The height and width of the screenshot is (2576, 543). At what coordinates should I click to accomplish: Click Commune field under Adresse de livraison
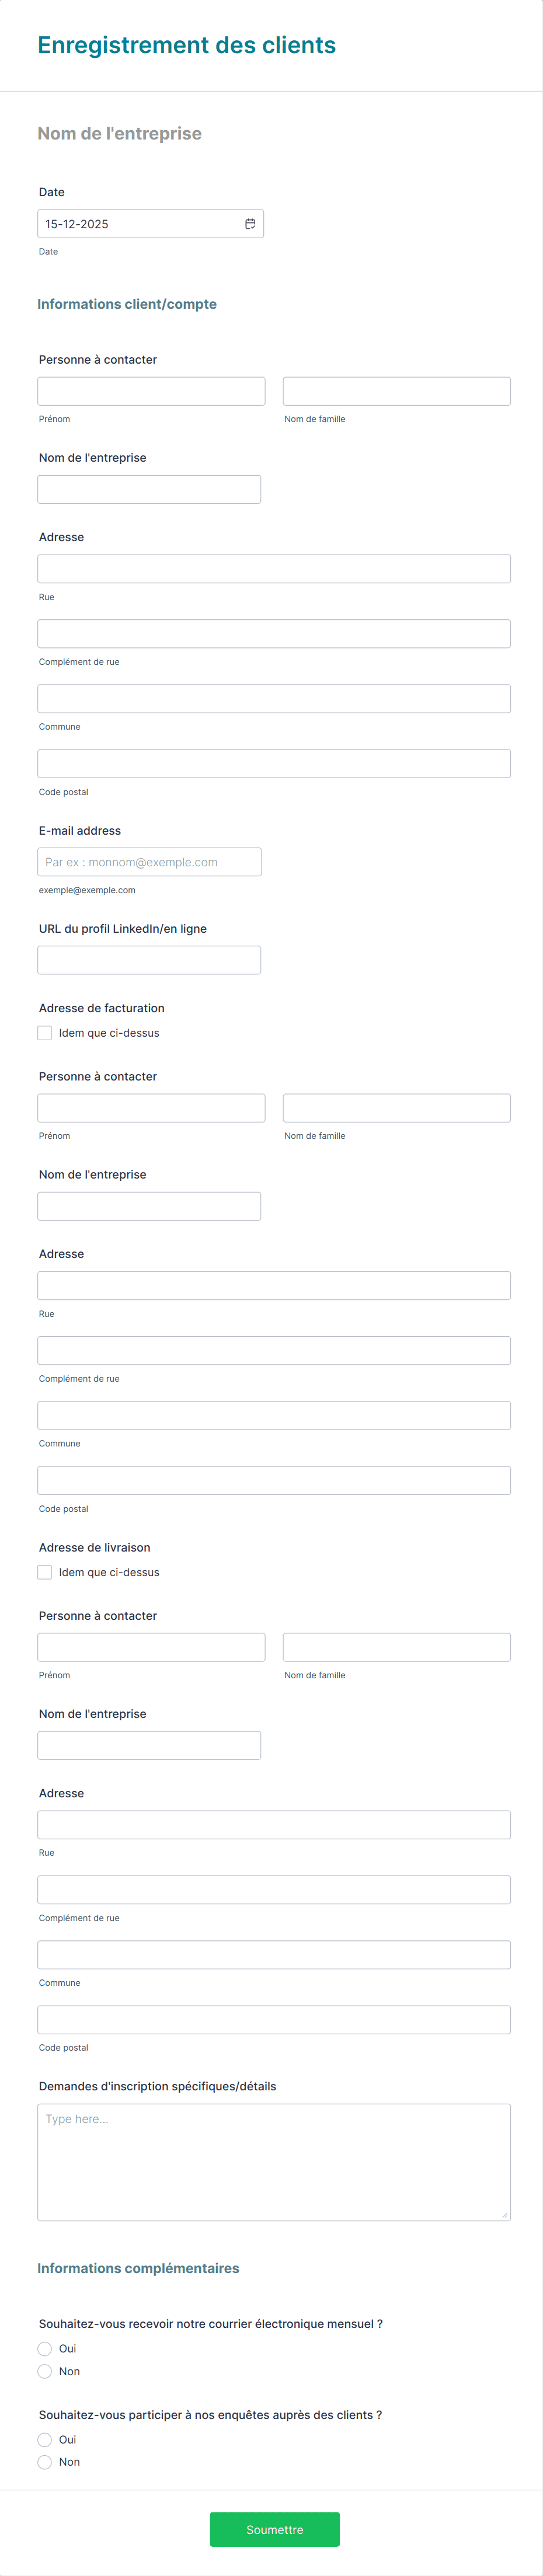click(274, 1954)
